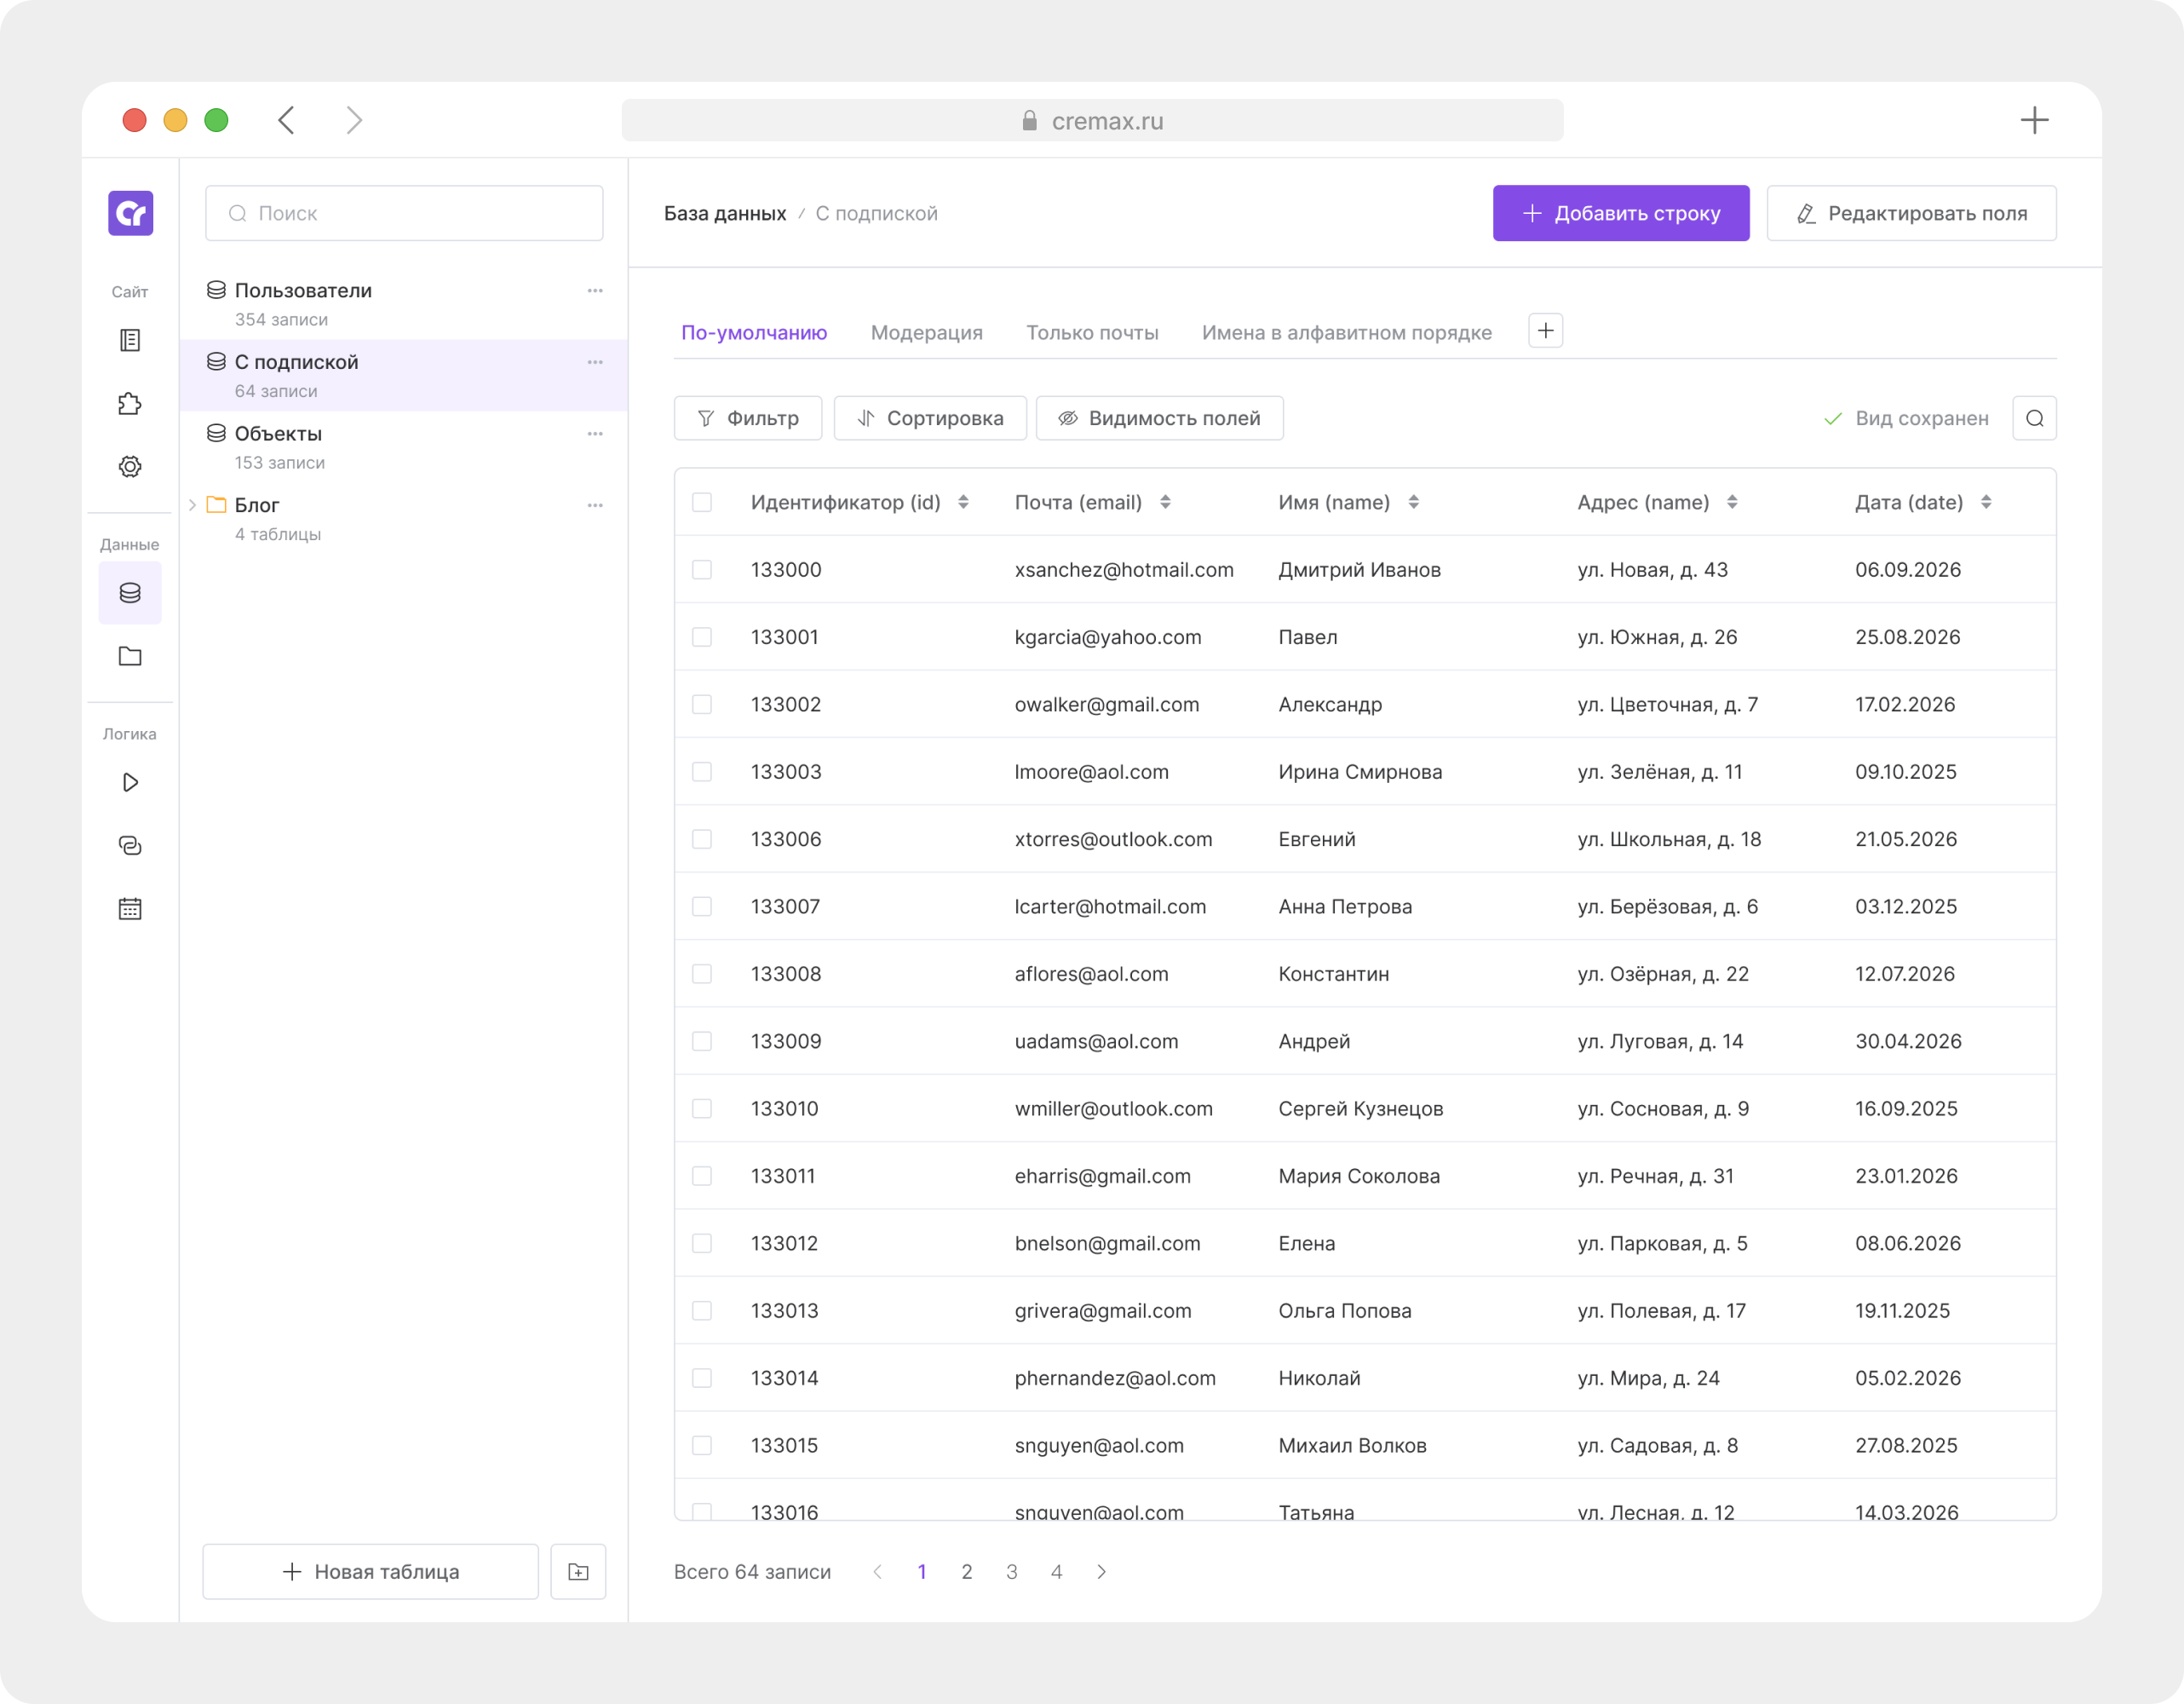Check the row 133015 checkbox
The image size is (2184, 1704).
(x=702, y=1445)
